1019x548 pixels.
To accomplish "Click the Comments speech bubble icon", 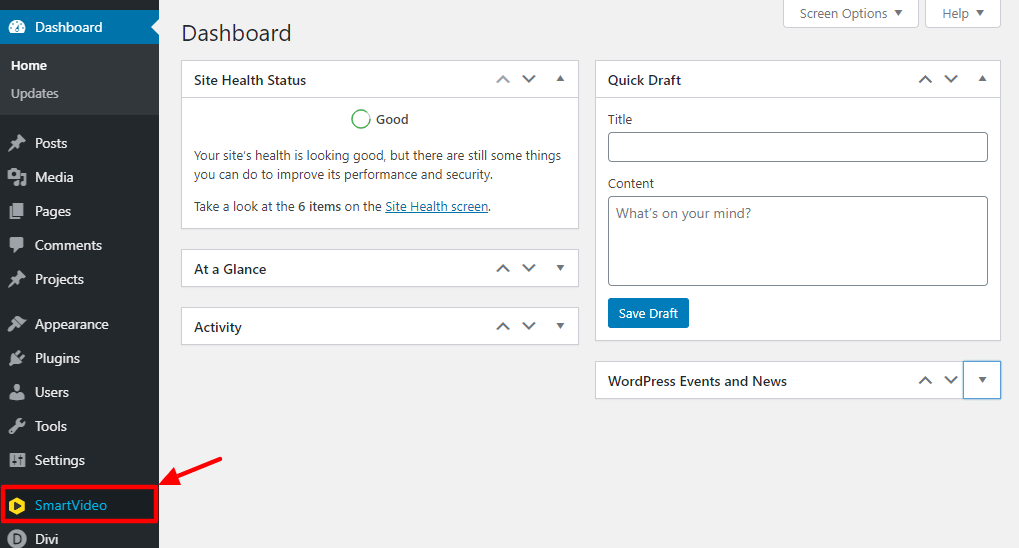I will [17, 245].
